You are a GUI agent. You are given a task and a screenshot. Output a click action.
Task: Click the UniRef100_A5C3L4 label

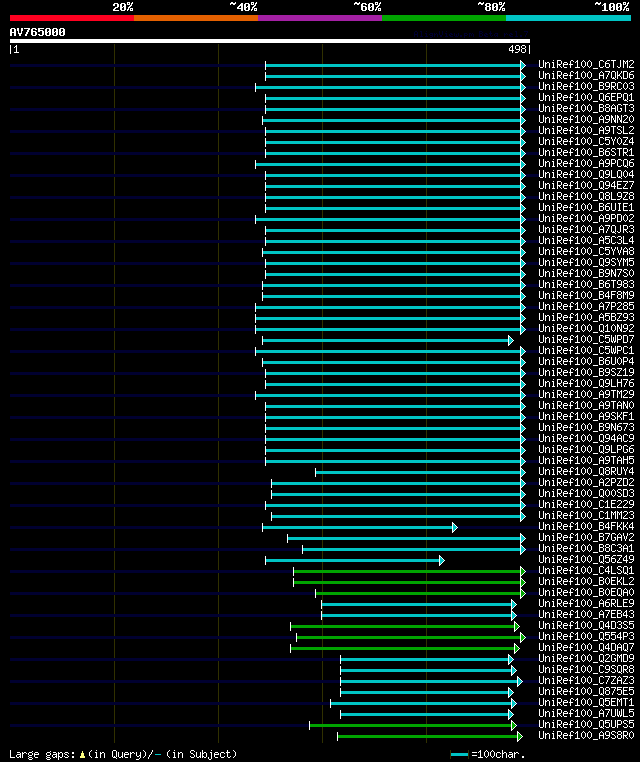pos(586,240)
